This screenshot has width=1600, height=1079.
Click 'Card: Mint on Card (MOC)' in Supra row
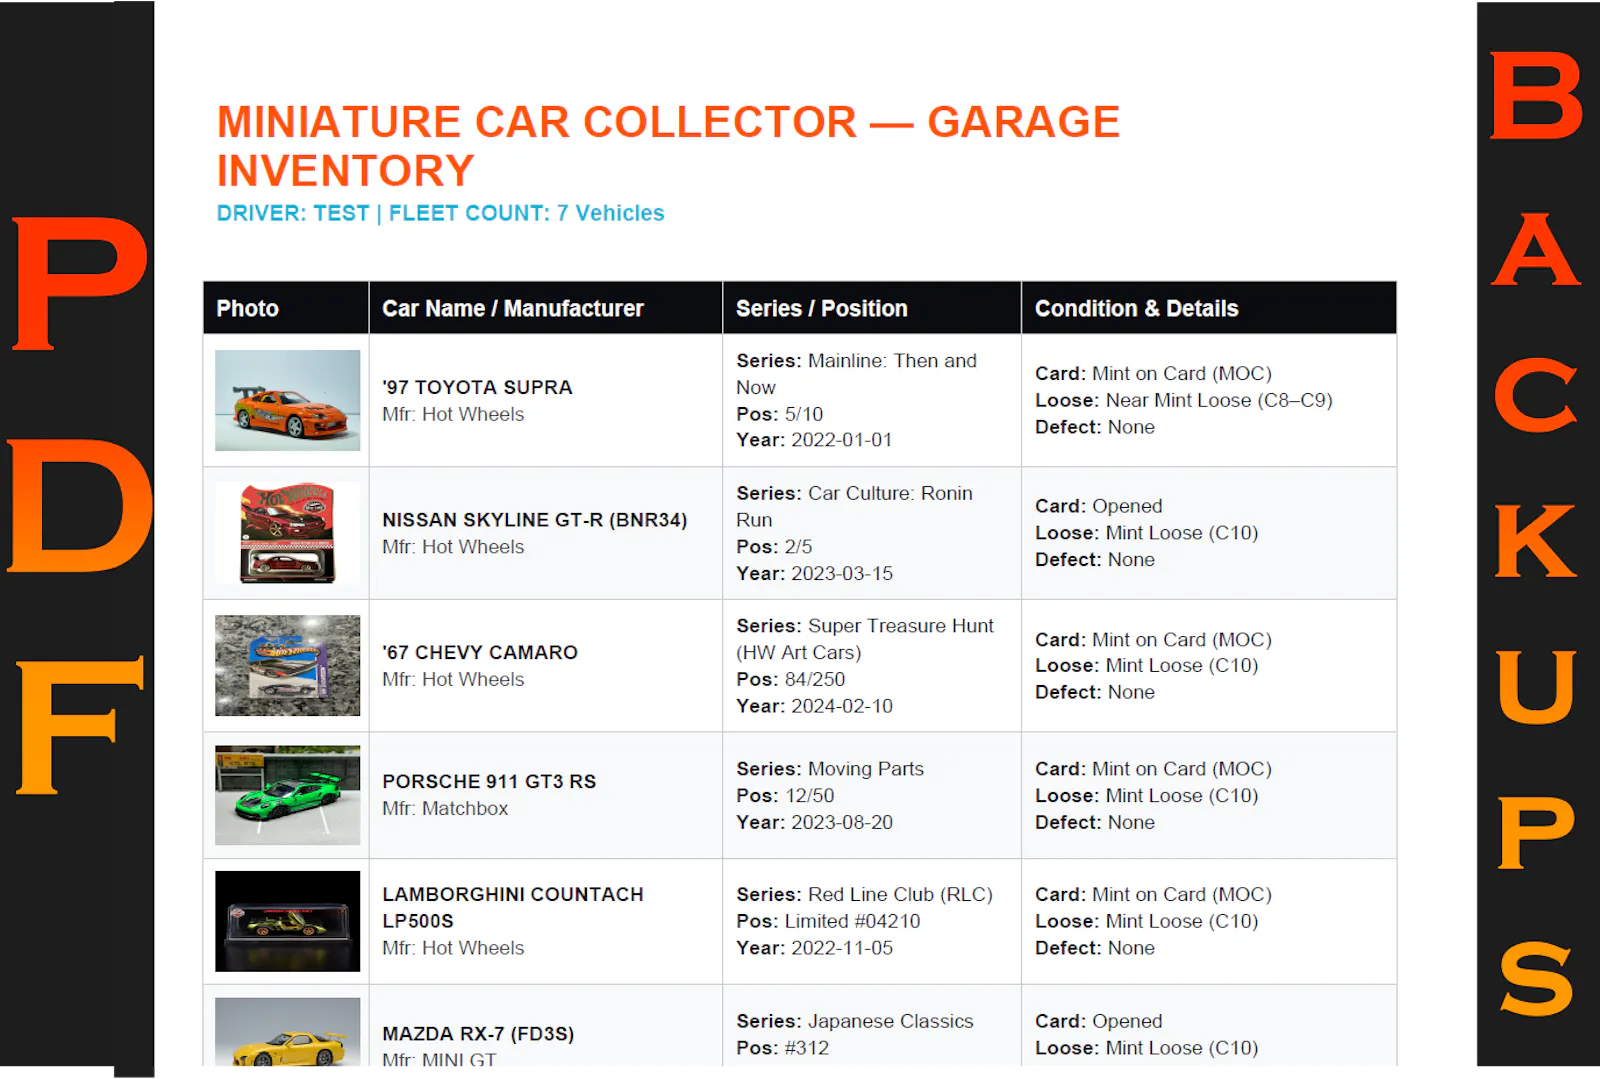[1153, 373]
